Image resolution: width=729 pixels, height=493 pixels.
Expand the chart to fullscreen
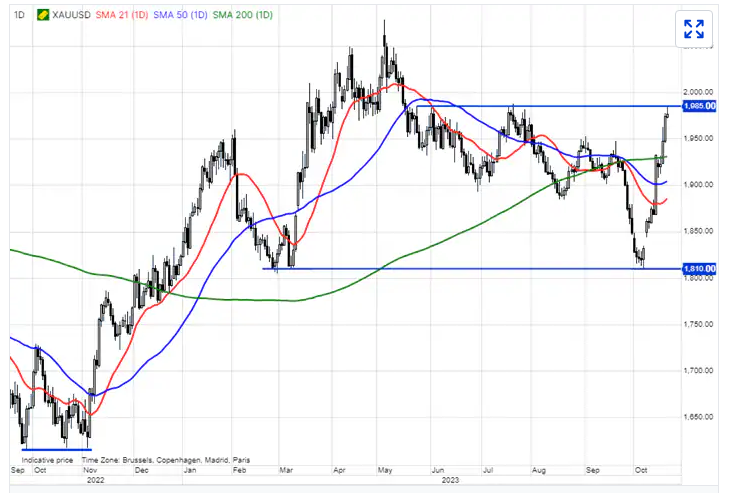click(694, 29)
